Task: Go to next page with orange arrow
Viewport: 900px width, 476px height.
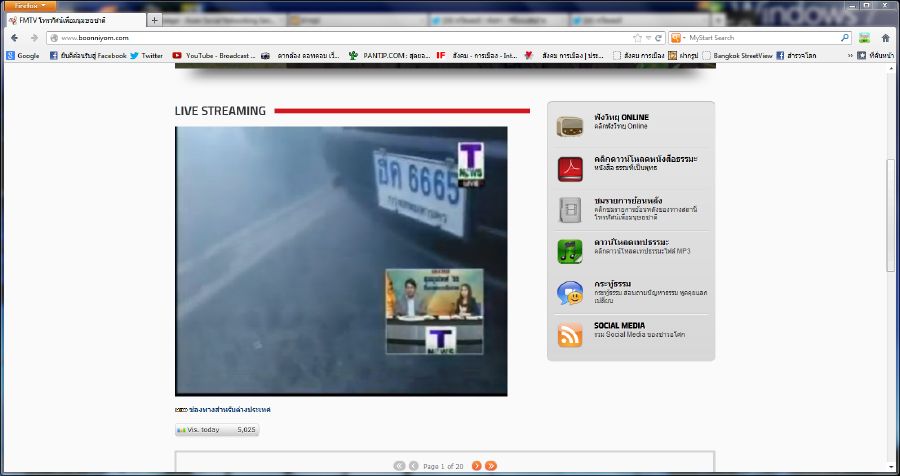Action: pyautogui.click(x=476, y=466)
